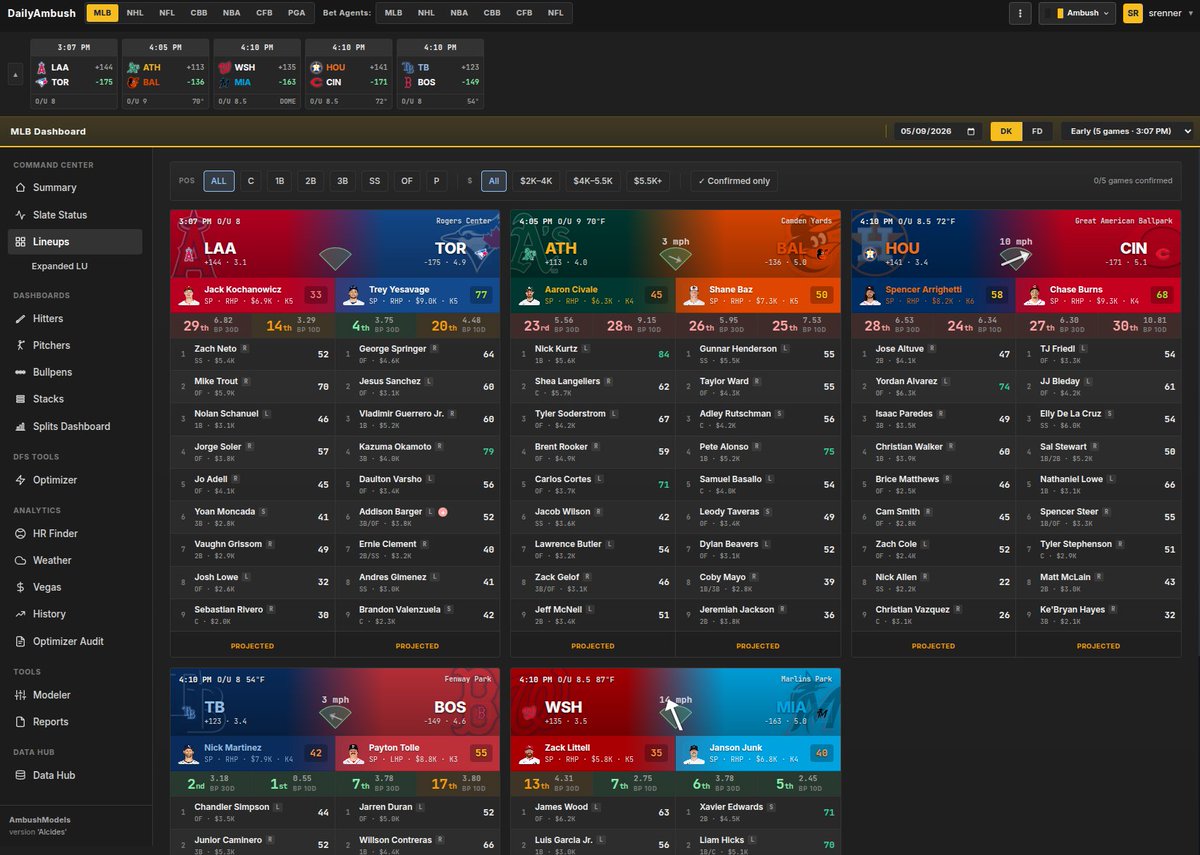Open Expanded LU sub-item
The width and height of the screenshot is (1200, 855).
click(60, 267)
